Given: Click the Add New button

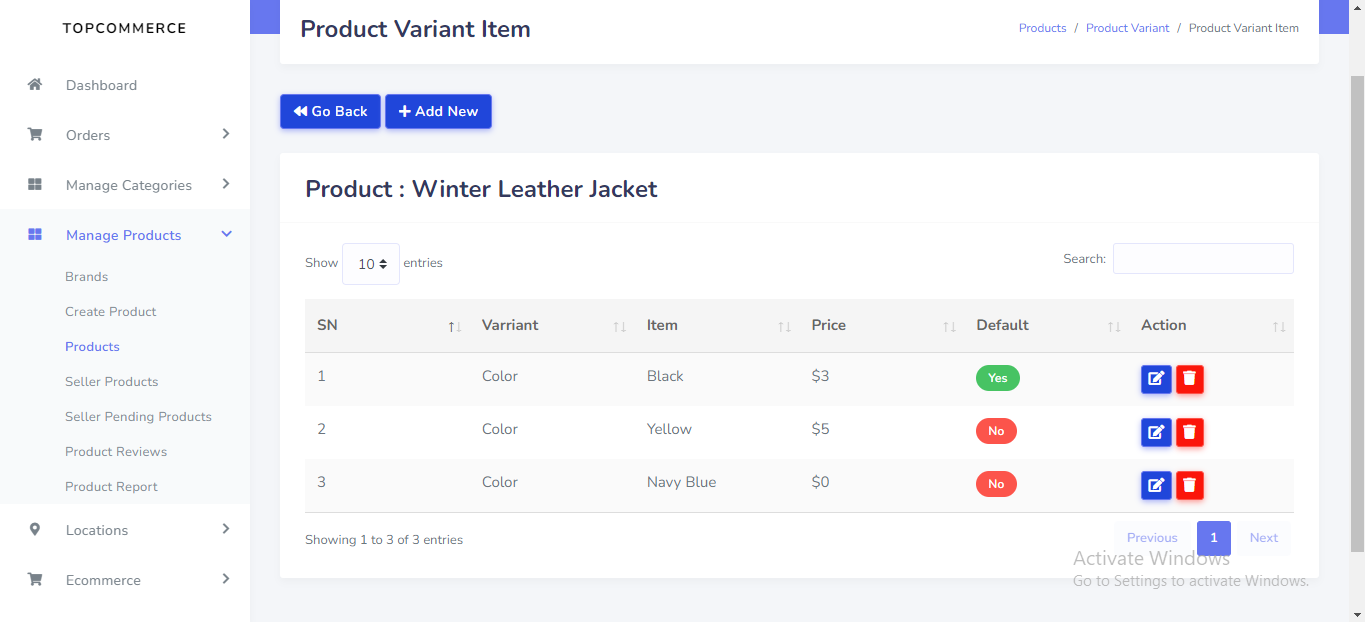Looking at the screenshot, I should pyautogui.click(x=438, y=112).
